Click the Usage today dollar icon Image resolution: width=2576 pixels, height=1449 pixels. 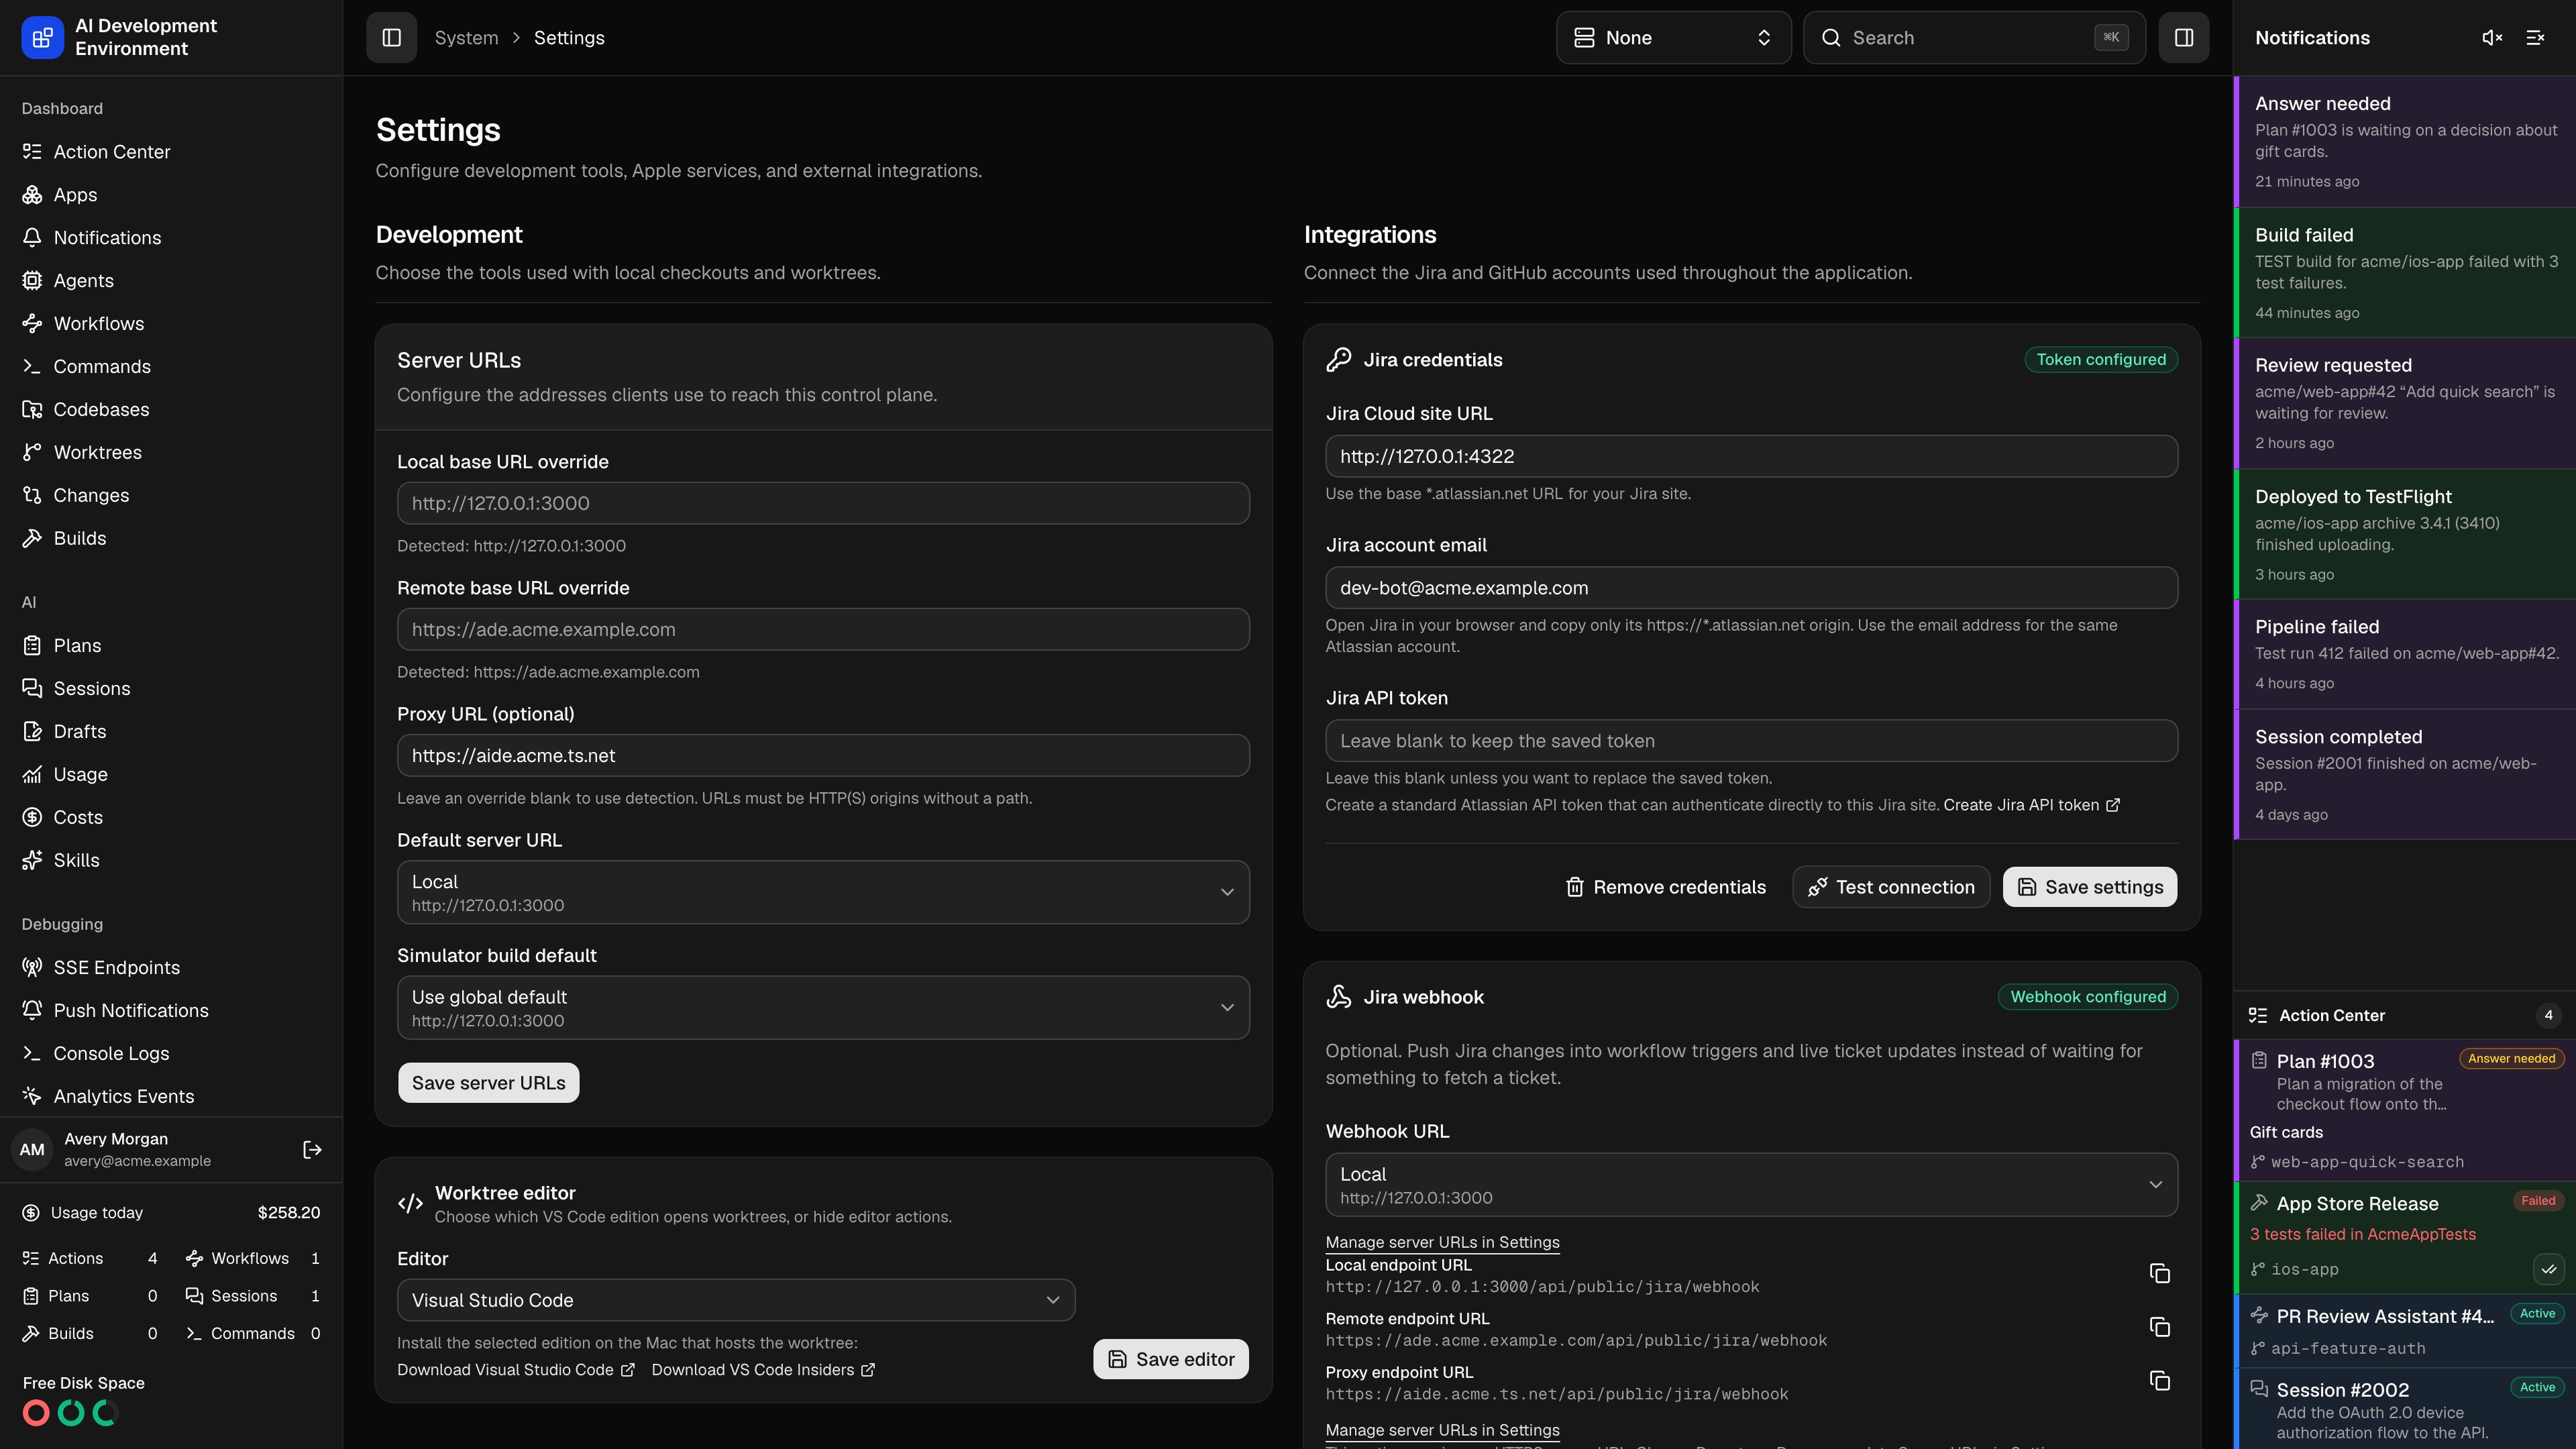[31, 1213]
